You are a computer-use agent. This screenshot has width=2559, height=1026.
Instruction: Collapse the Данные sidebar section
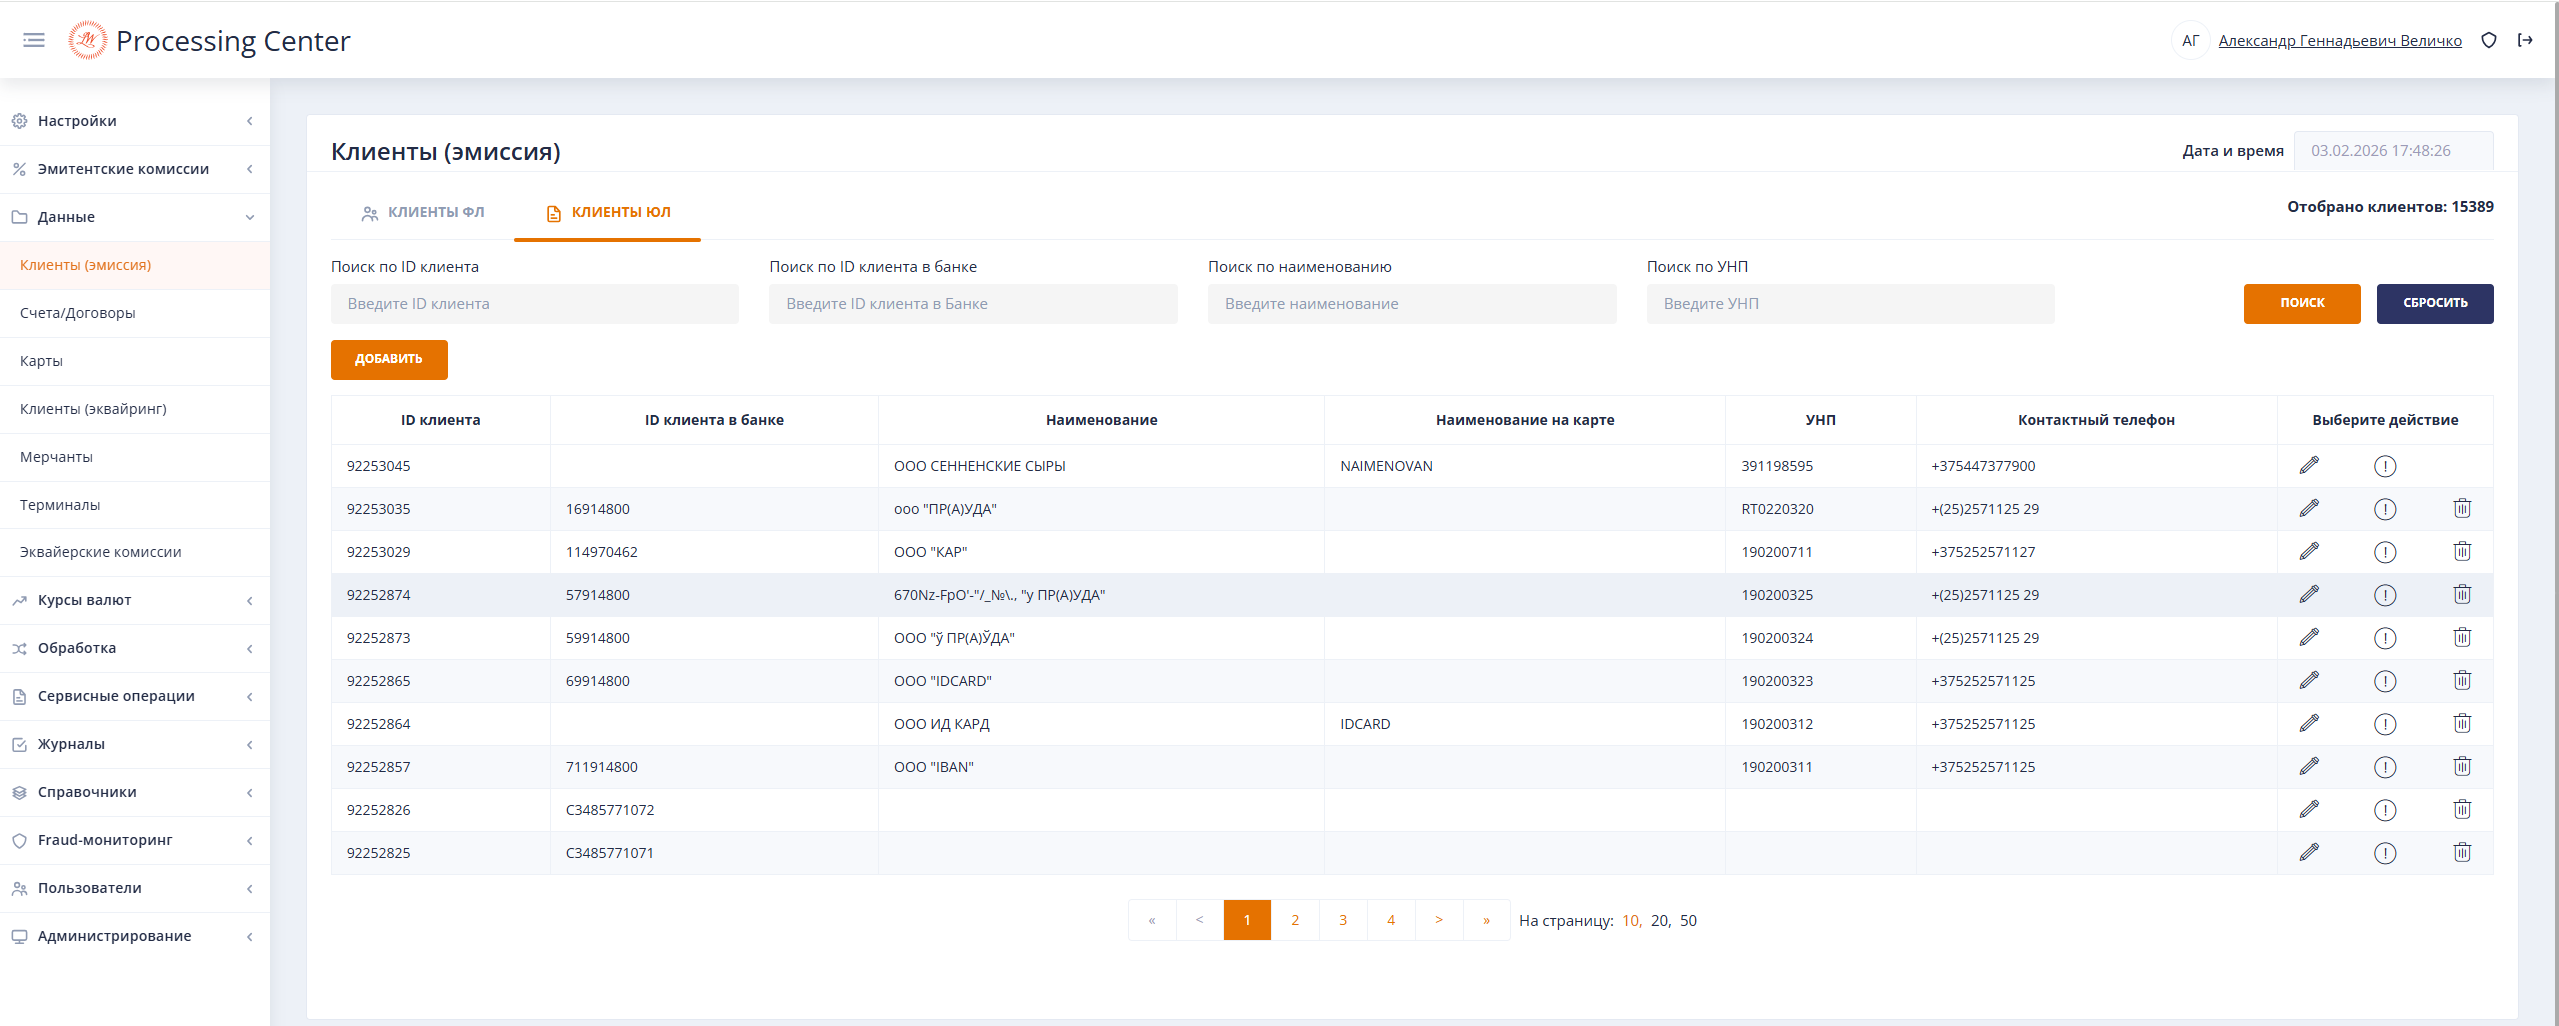134,217
